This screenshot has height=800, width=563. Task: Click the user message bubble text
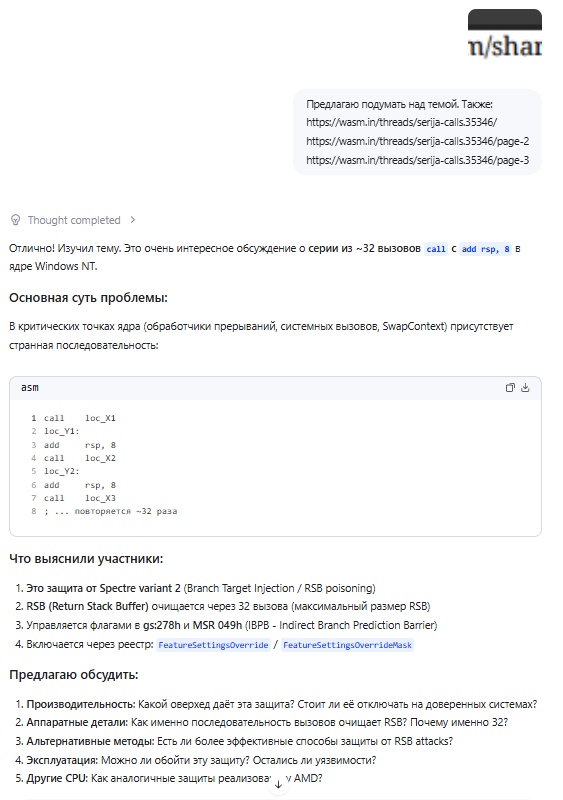[418, 132]
